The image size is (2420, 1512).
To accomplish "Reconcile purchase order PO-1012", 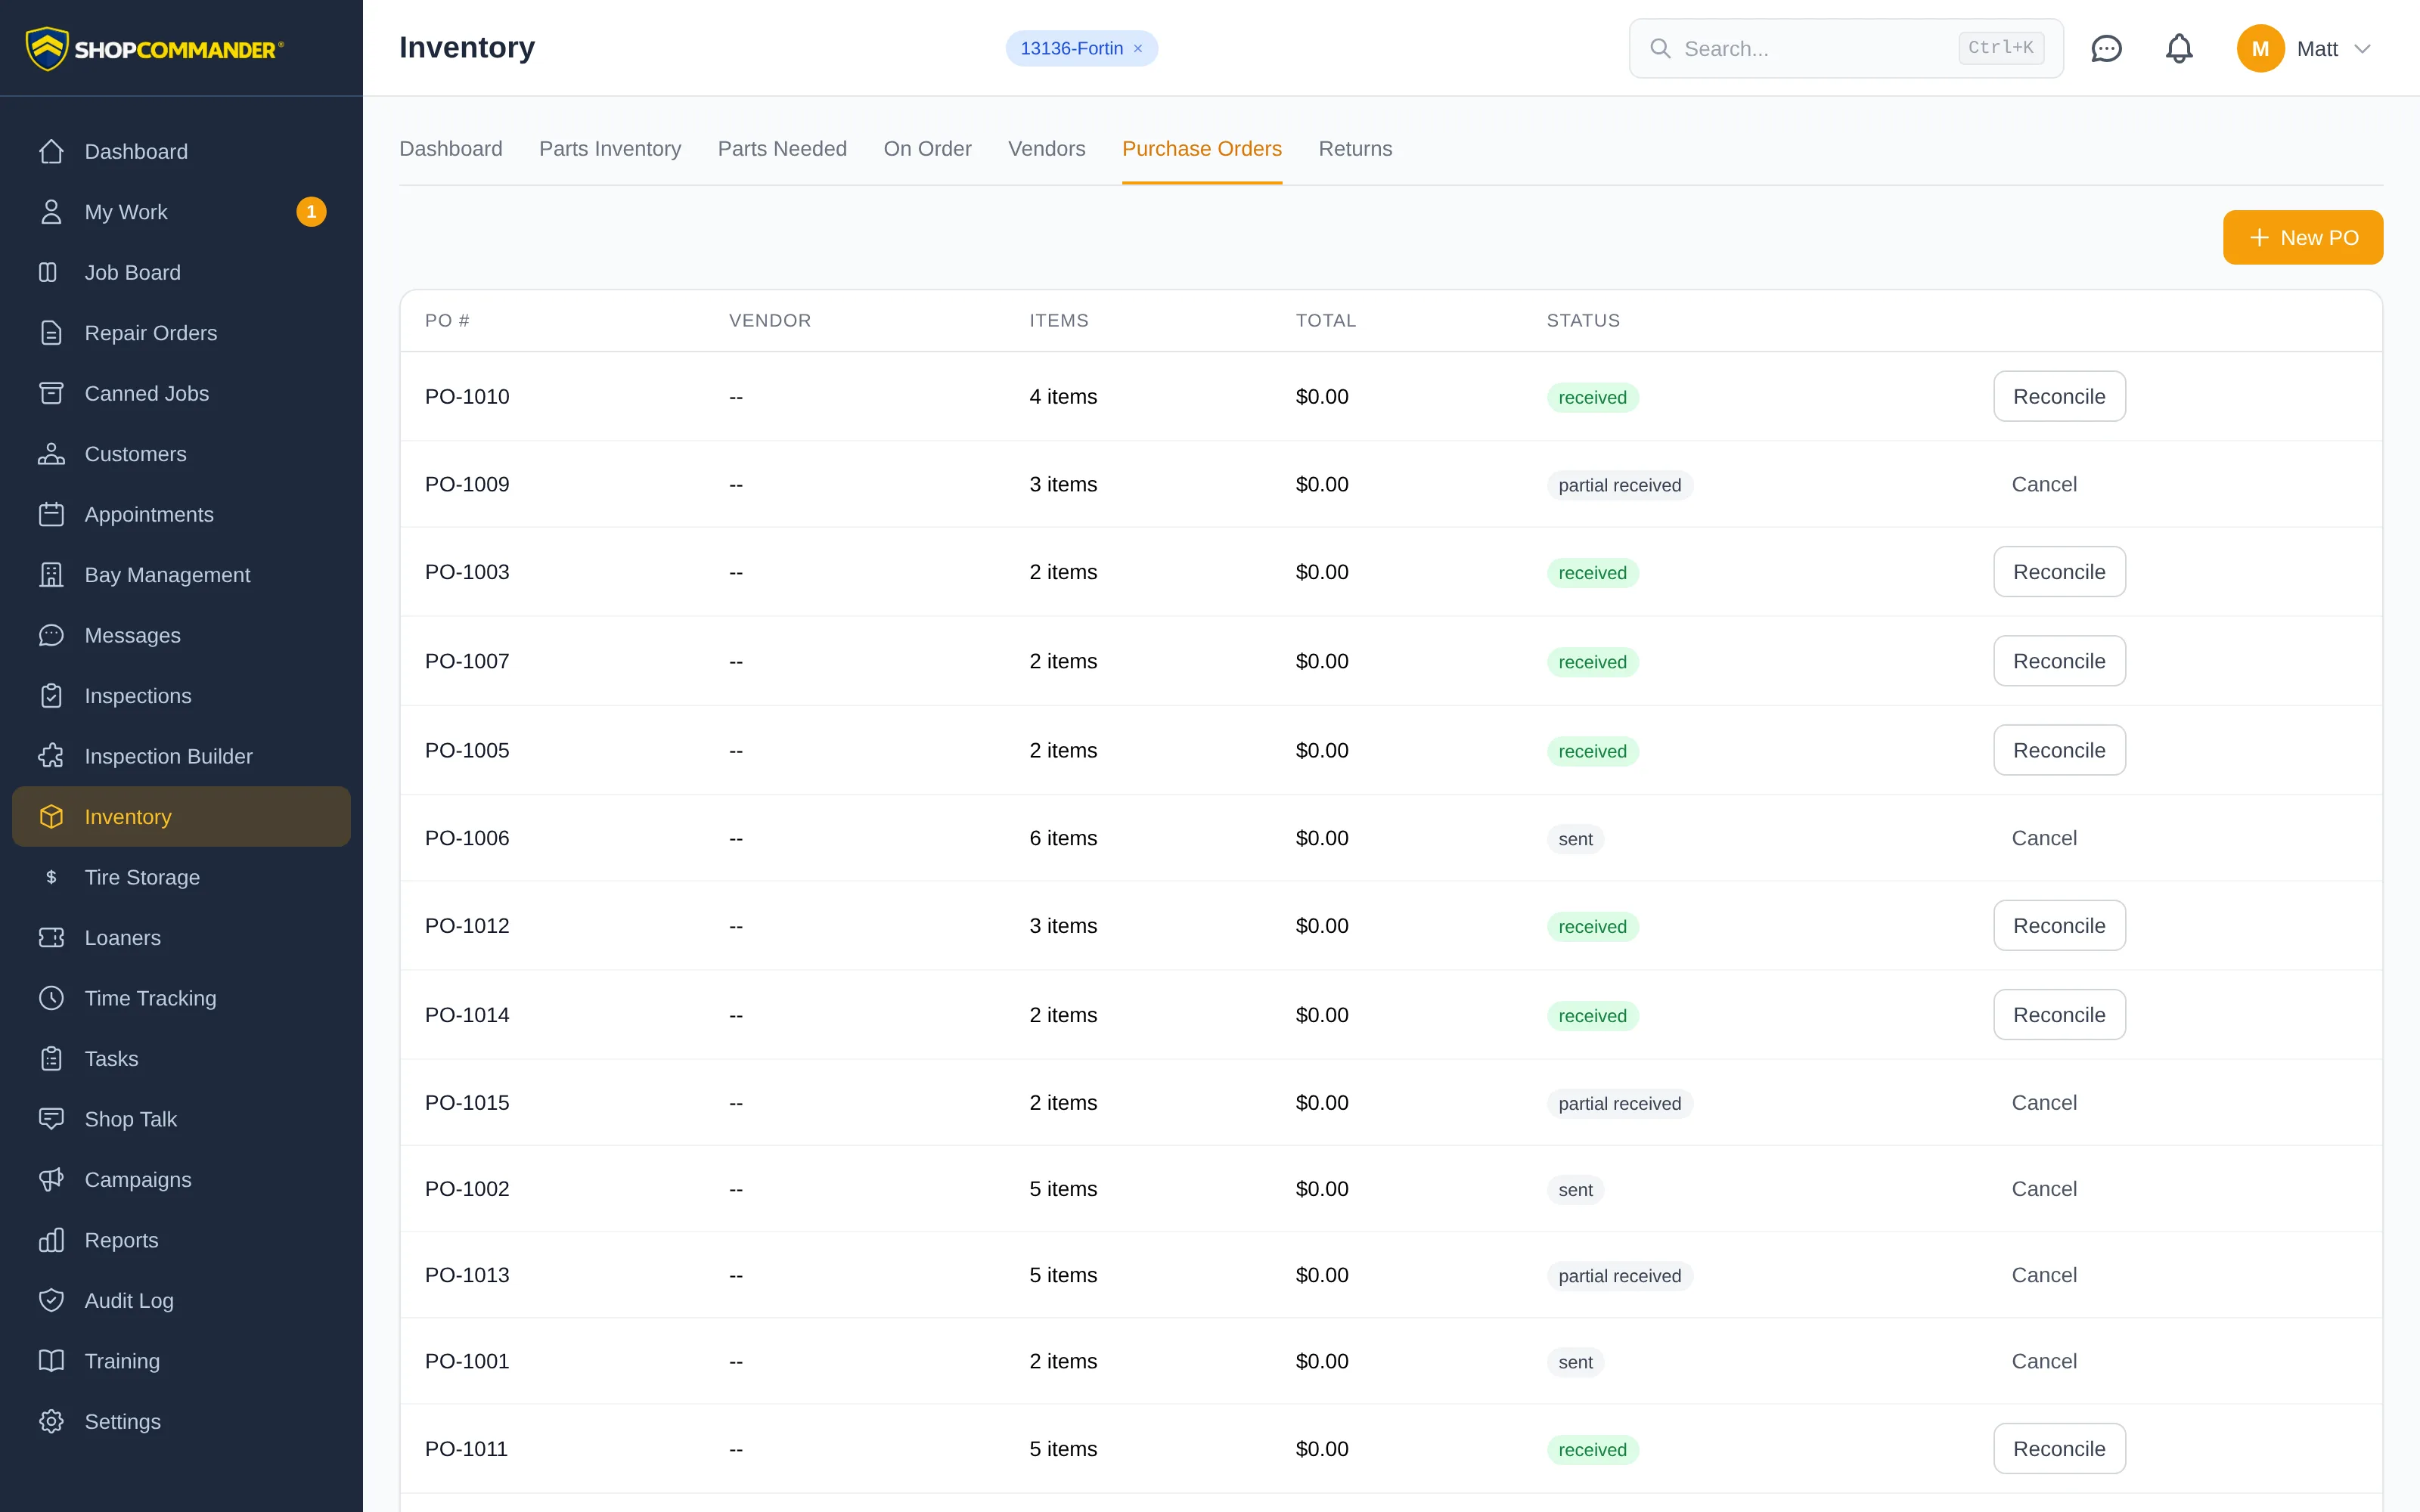I will 2059,926.
